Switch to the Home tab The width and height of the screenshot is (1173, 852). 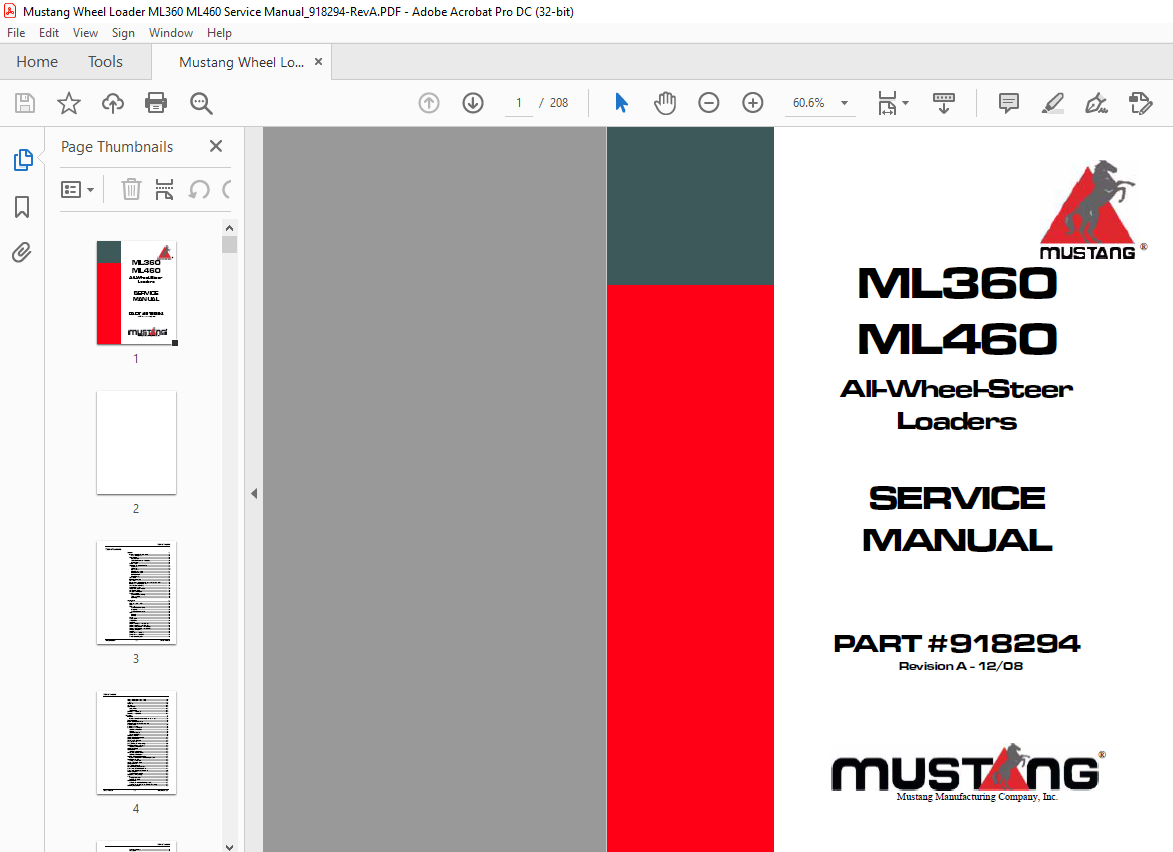point(37,61)
